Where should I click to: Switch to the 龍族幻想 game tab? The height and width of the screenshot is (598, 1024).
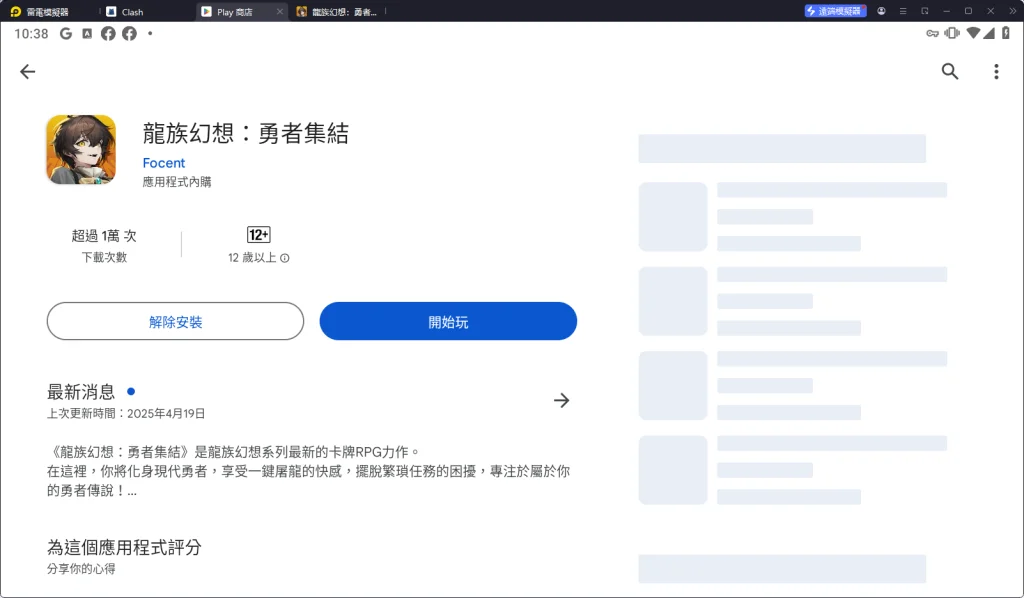(x=337, y=12)
